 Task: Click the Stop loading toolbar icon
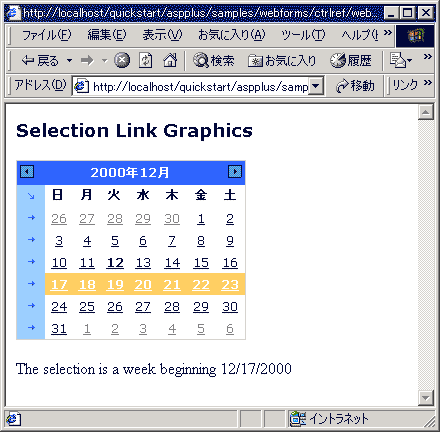[x=122, y=61]
